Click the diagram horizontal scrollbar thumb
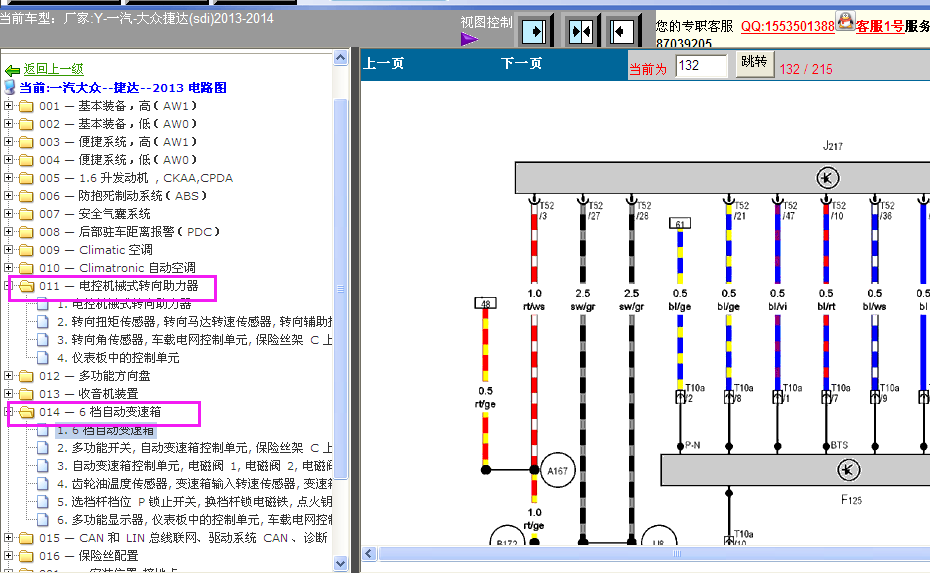The height and width of the screenshot is (573, 930). click(654, 553)
